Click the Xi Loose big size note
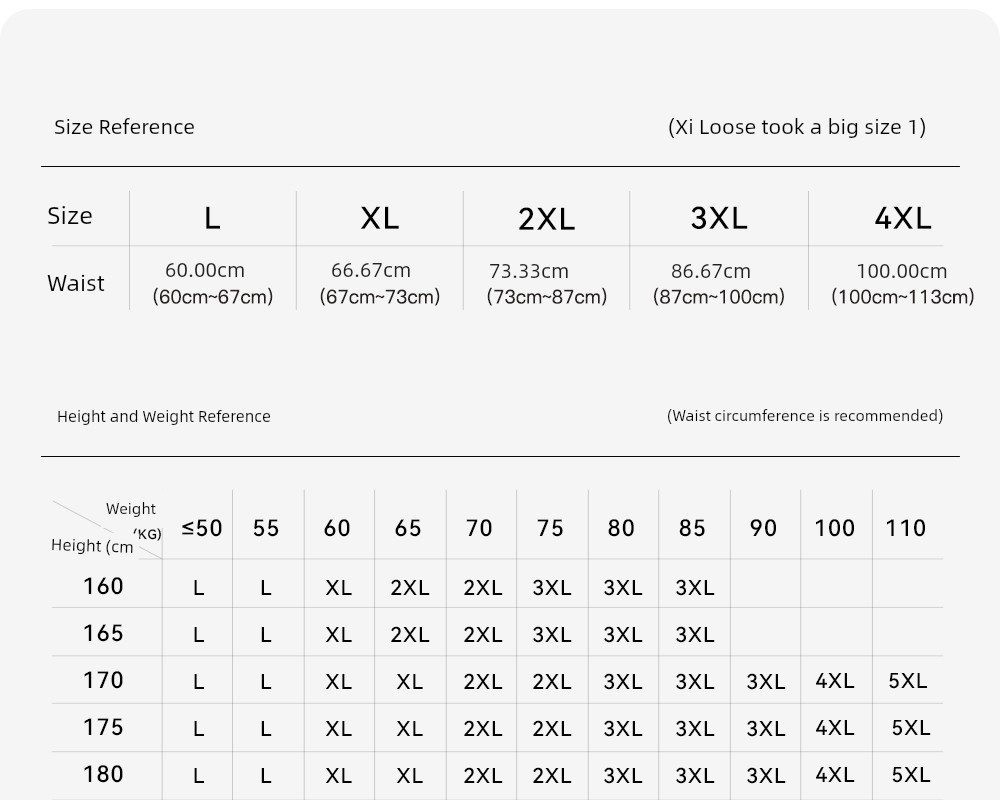 [x=797, y=127]
